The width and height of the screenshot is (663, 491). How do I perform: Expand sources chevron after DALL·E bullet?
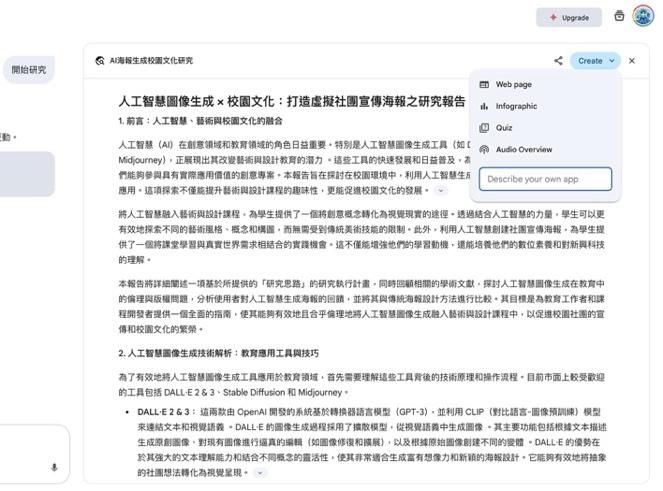click(x=260, y=472)
